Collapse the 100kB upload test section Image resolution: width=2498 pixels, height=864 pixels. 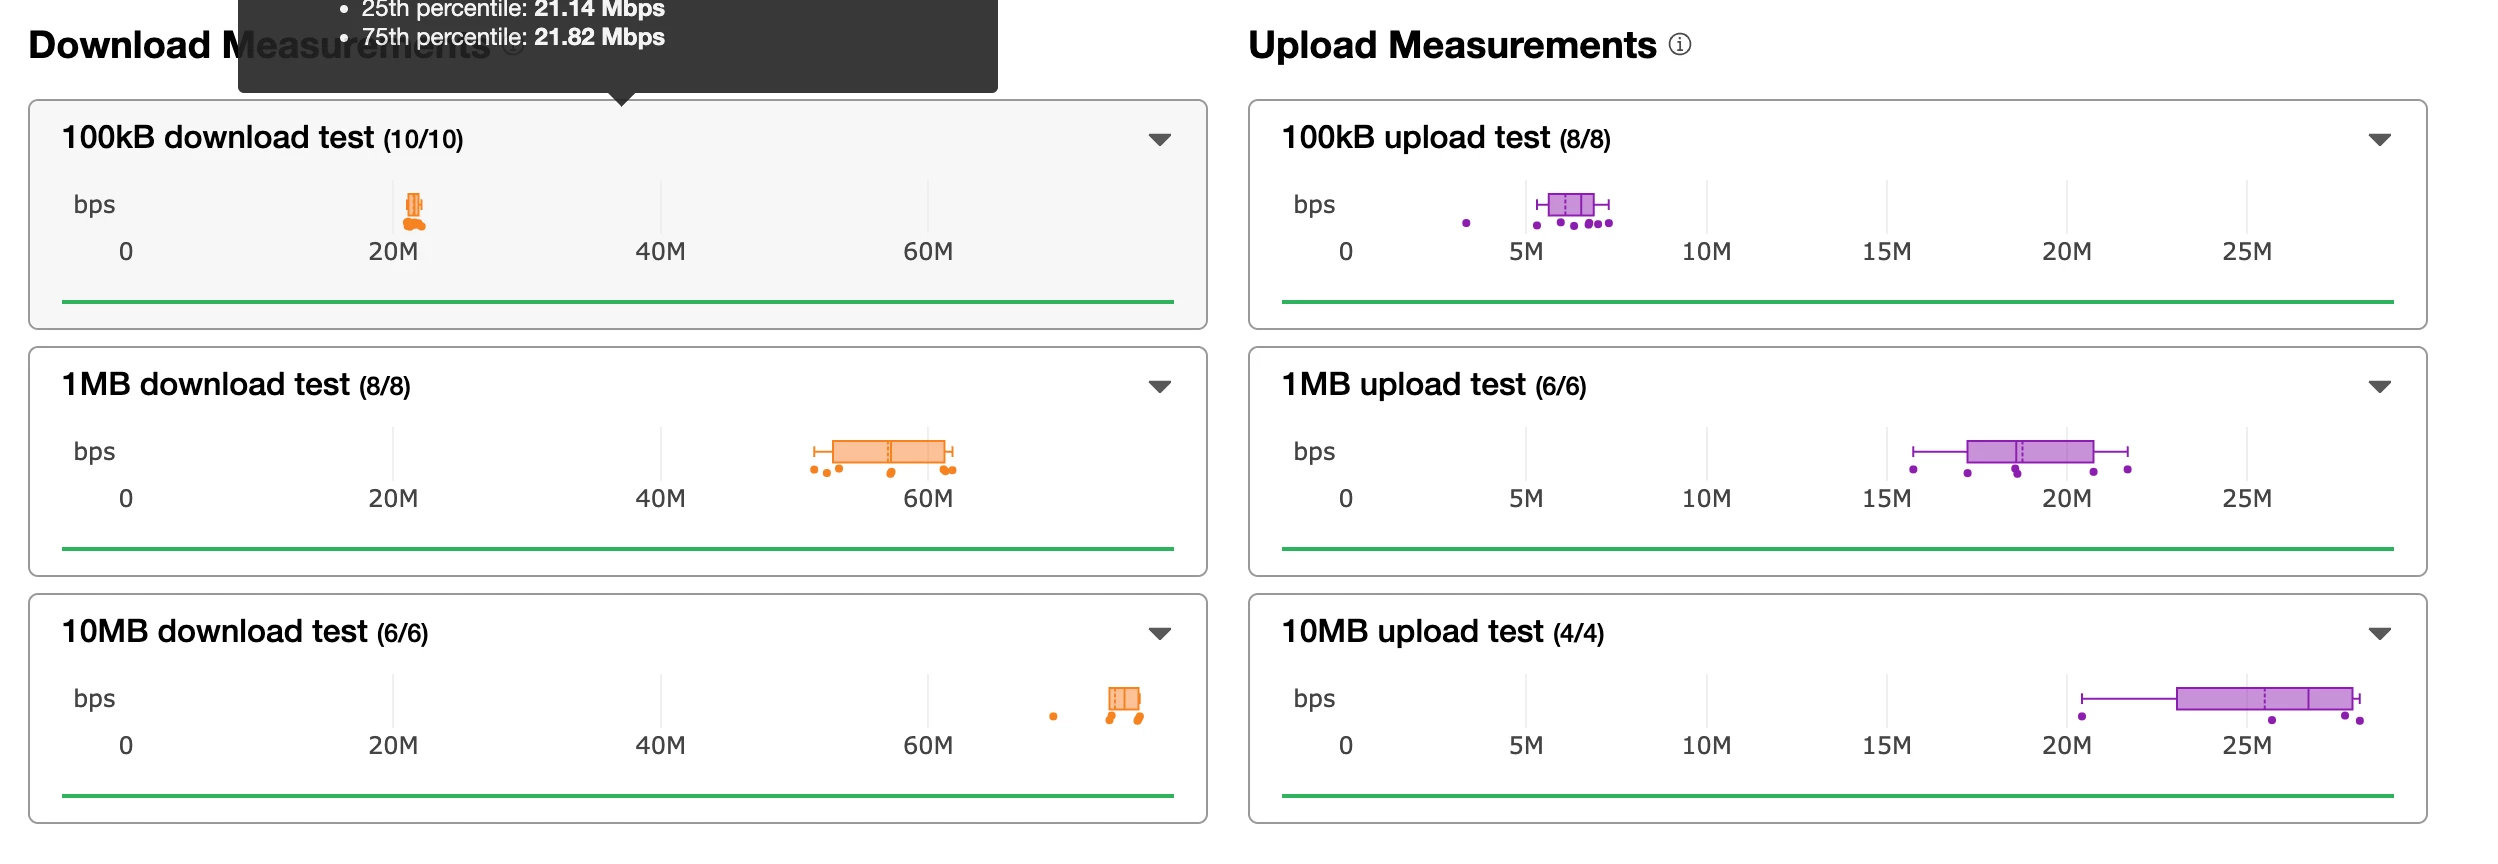[2379, 139]
